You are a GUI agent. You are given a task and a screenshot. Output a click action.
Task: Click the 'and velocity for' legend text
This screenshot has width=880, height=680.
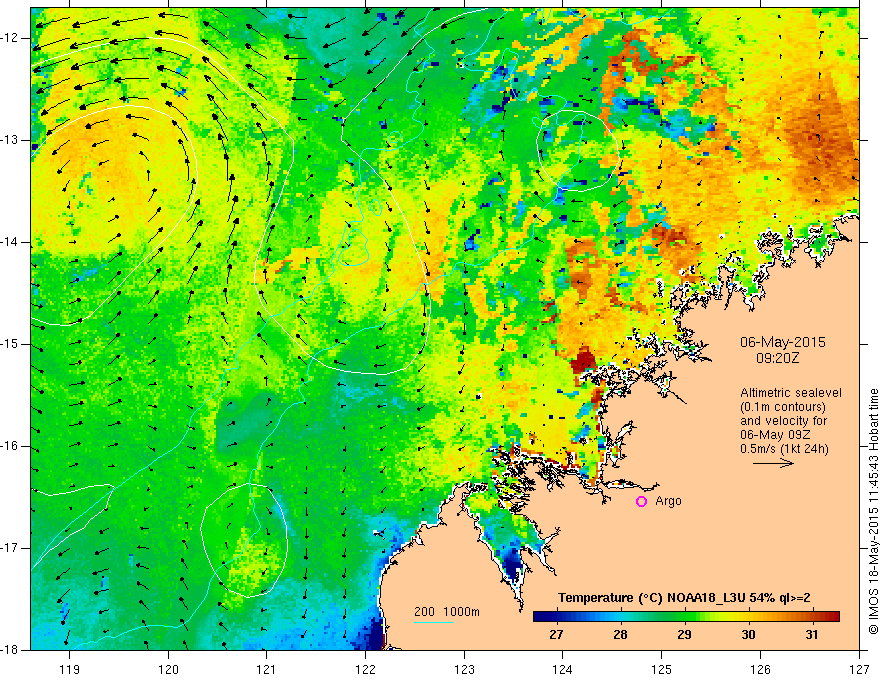(783, 421)
